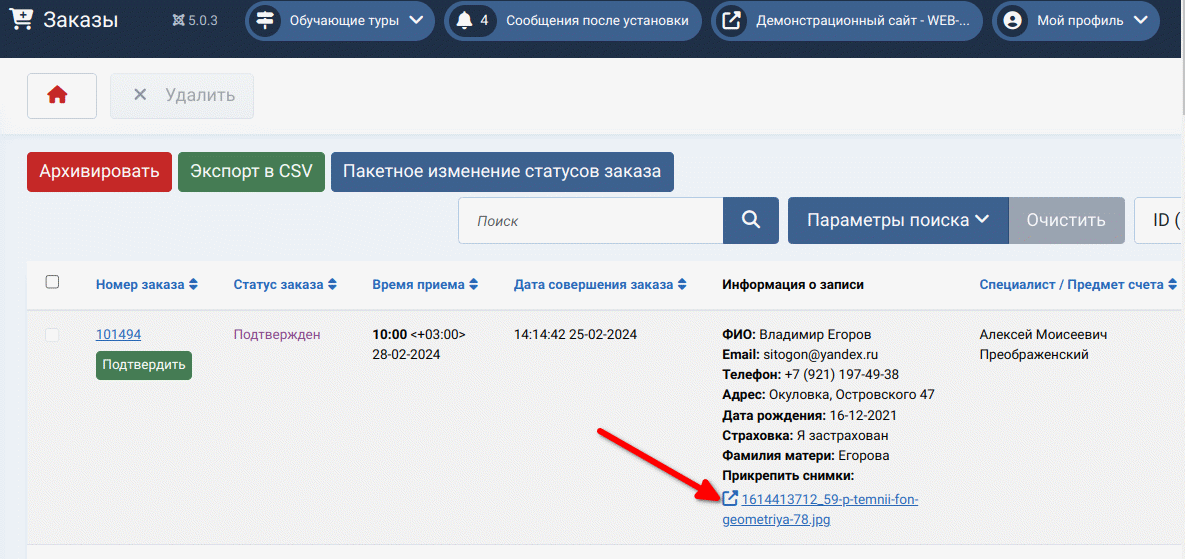This screenshot has width=1185, height=559.
Task: Toggle the select-all checkbox in table header
Action: 53,283
